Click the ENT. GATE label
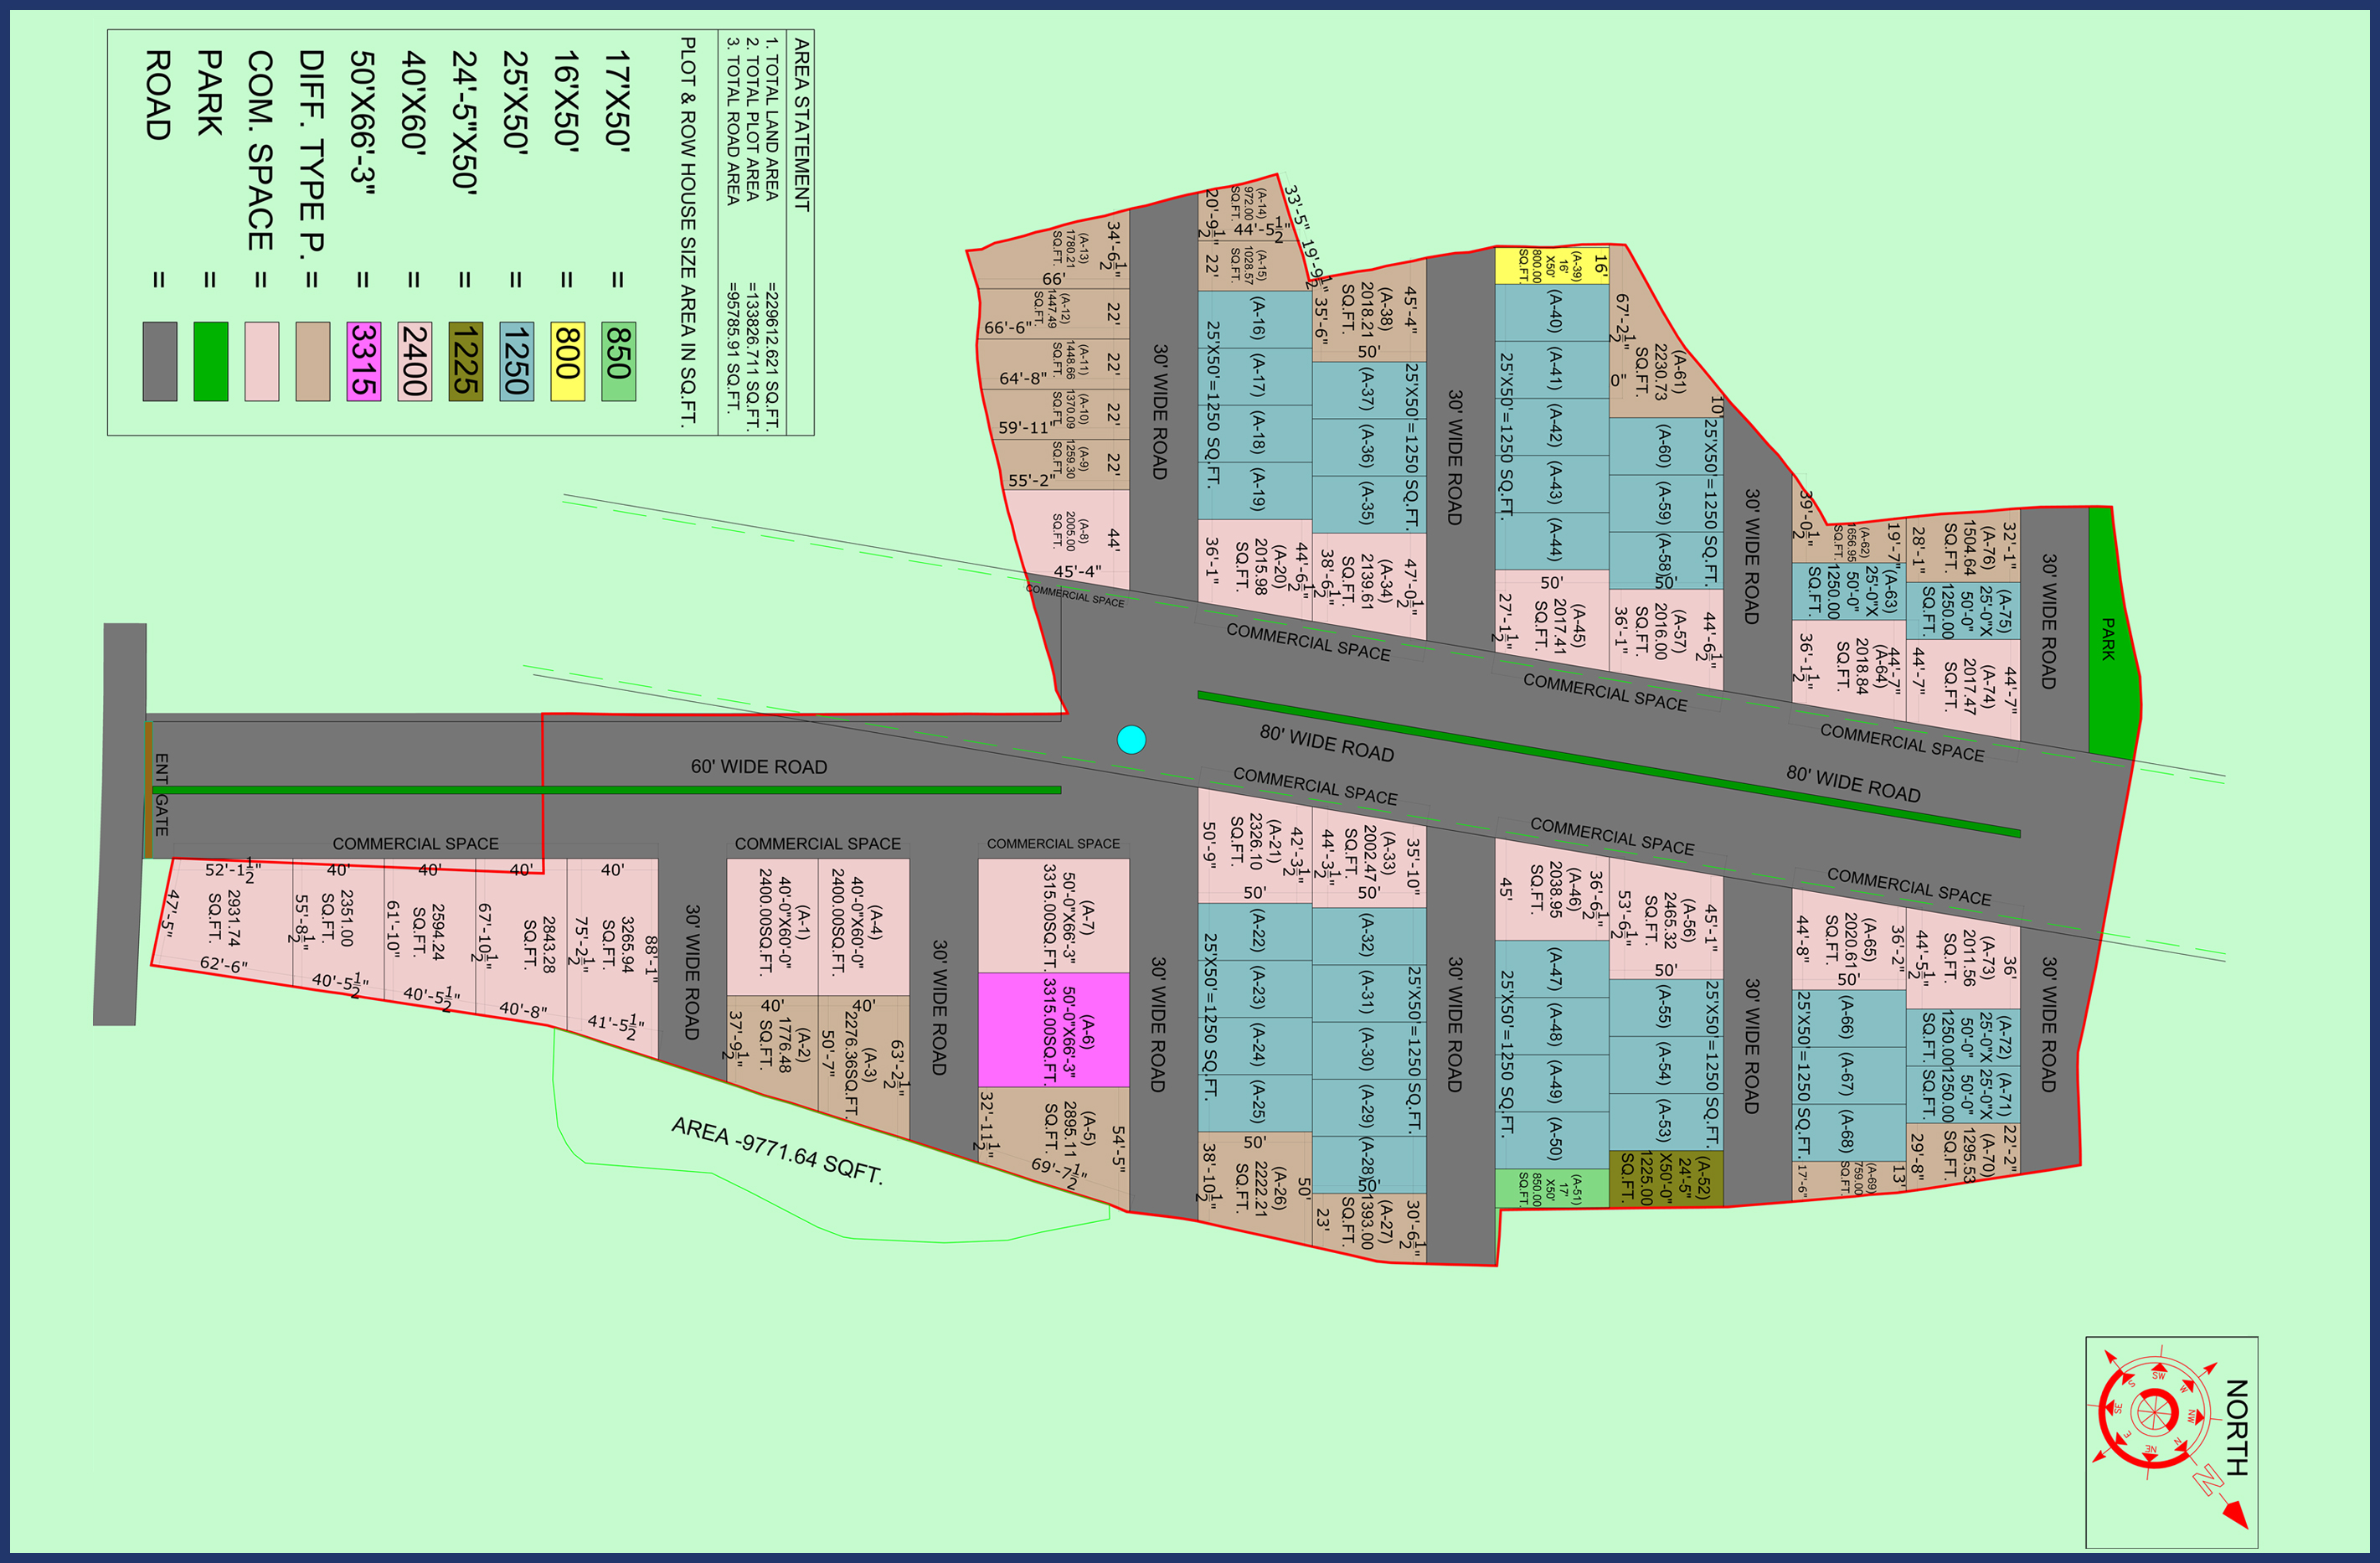This screenshot has height=1563, width=2380. click(x=161, y=794)
